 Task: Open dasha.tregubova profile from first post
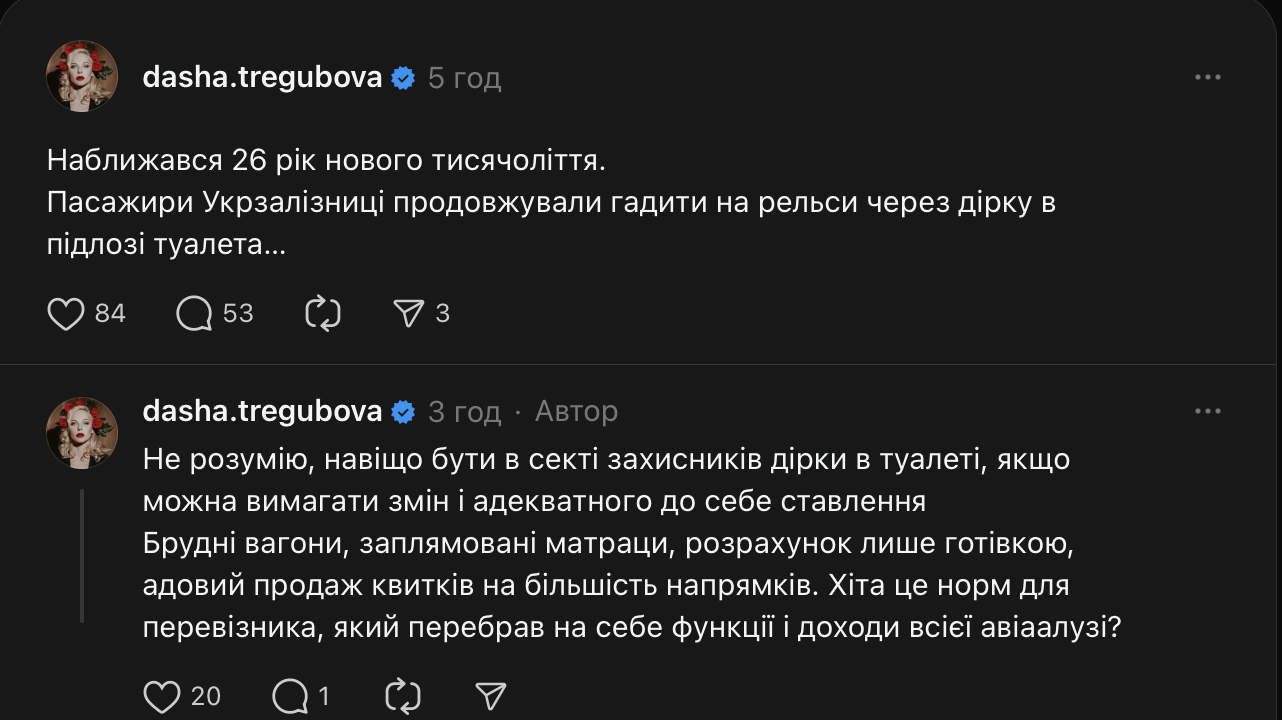[x=262, y=78]
